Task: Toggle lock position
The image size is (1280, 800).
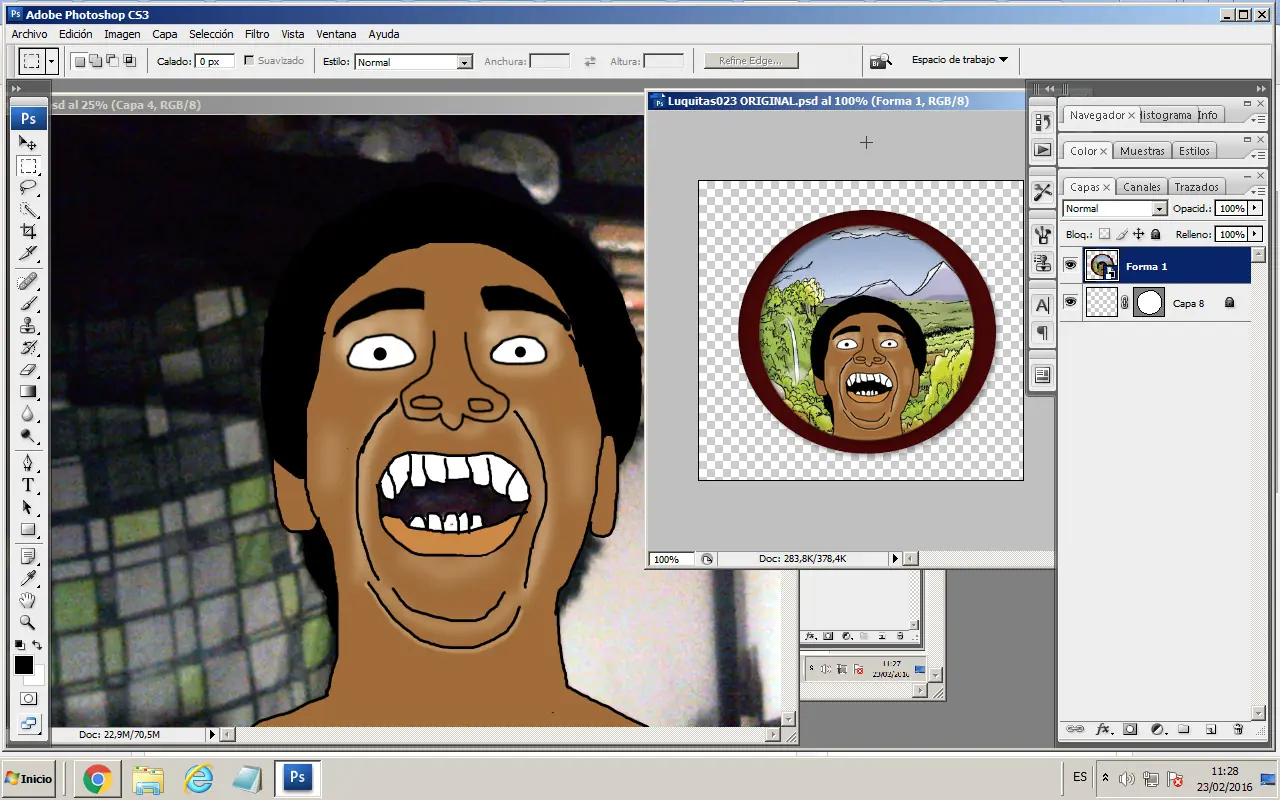Action: [x=1139, y=234]
